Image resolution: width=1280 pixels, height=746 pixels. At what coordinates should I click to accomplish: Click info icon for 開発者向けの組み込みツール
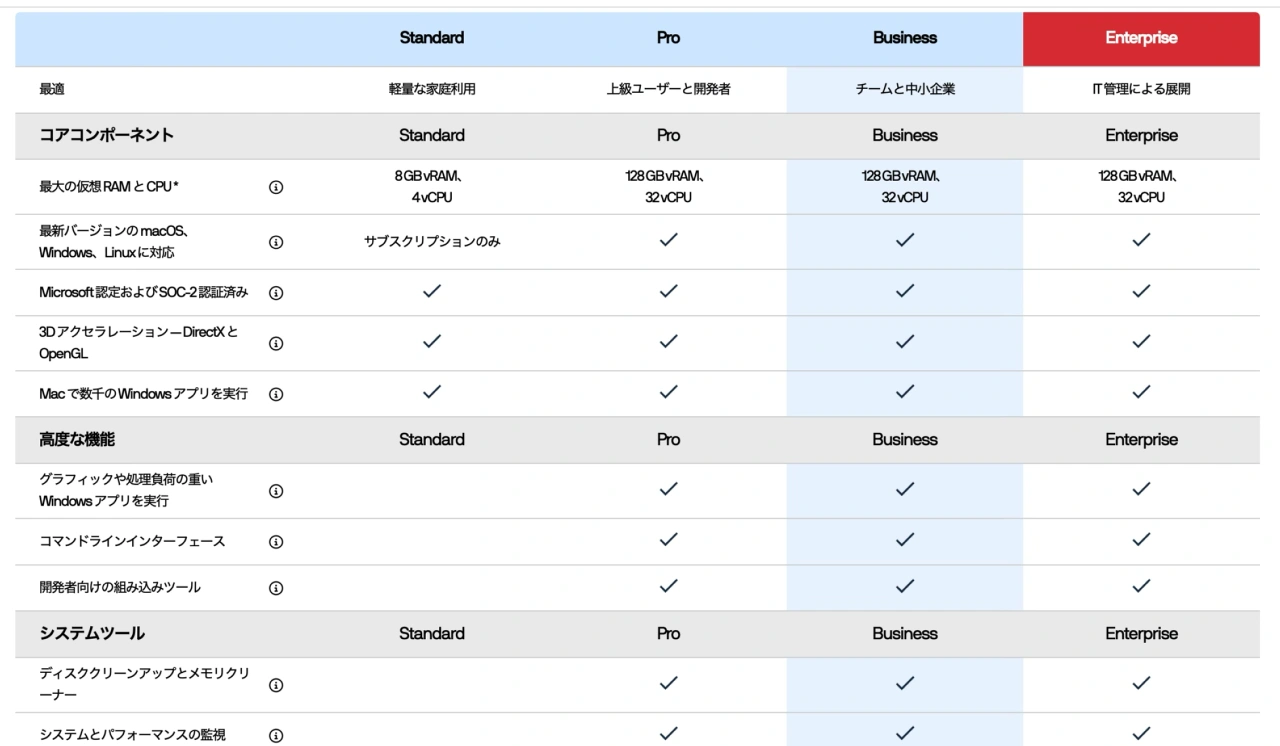pyautogui.click(x=276, y=588)
